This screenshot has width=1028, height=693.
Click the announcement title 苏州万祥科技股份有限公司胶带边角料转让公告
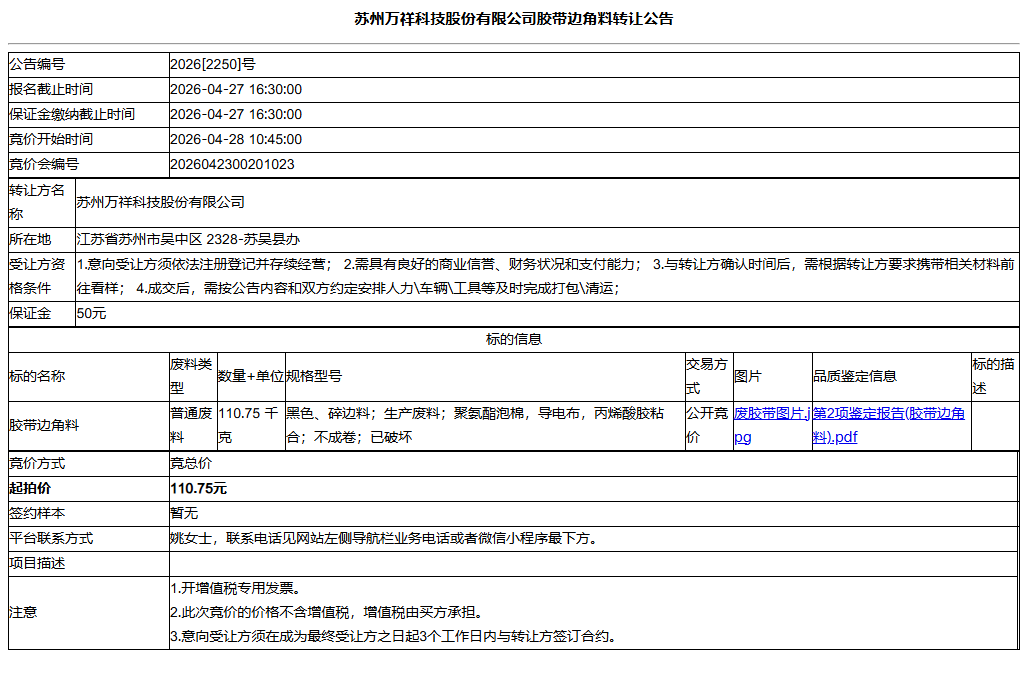click(x=514, y=19)
